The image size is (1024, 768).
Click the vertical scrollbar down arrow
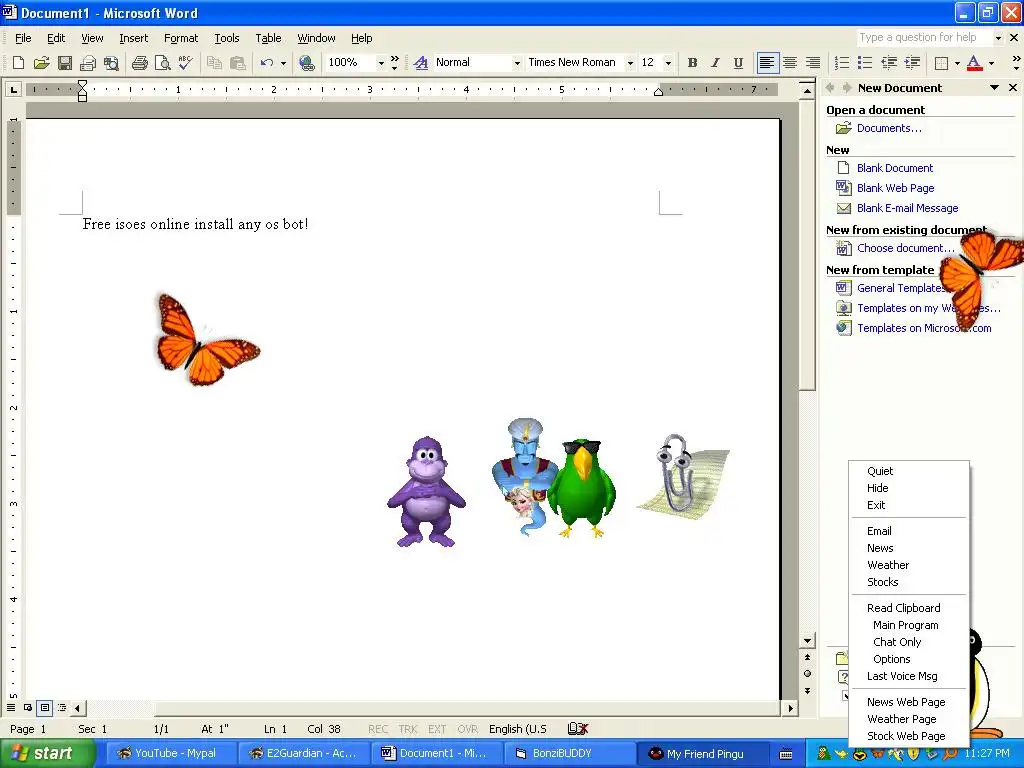point(808,641)
